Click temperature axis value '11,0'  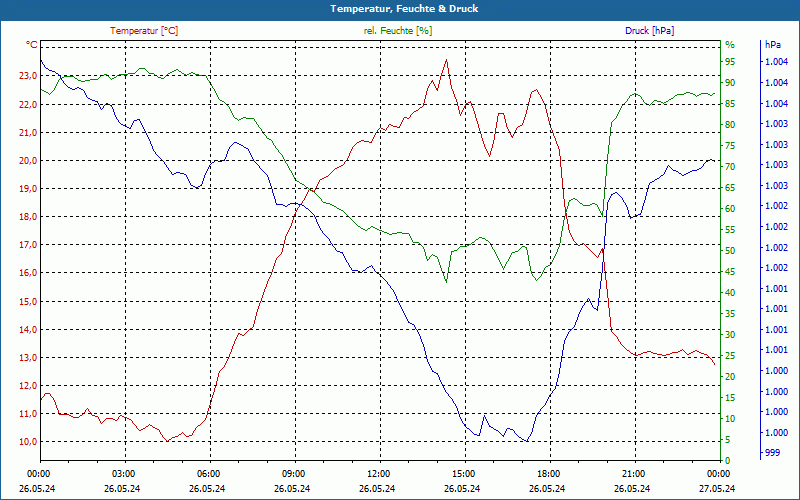pos(28,414)
